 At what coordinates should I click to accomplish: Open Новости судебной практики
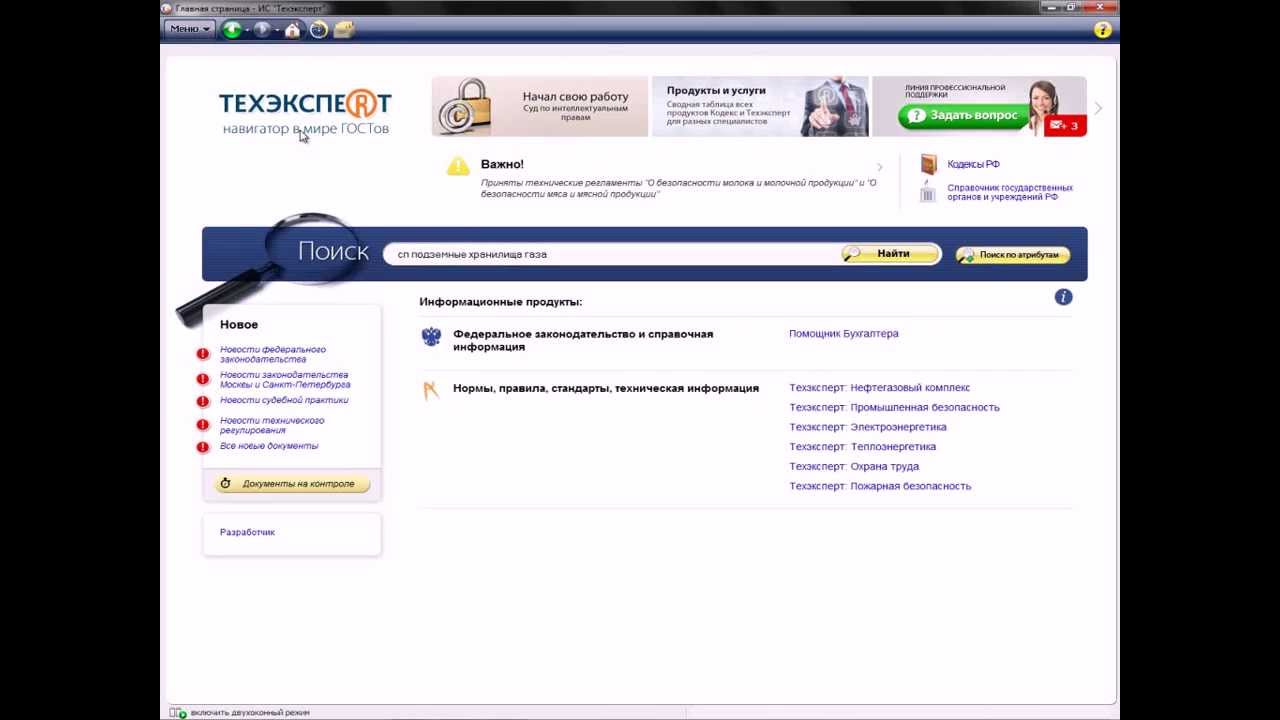point(284,400)
